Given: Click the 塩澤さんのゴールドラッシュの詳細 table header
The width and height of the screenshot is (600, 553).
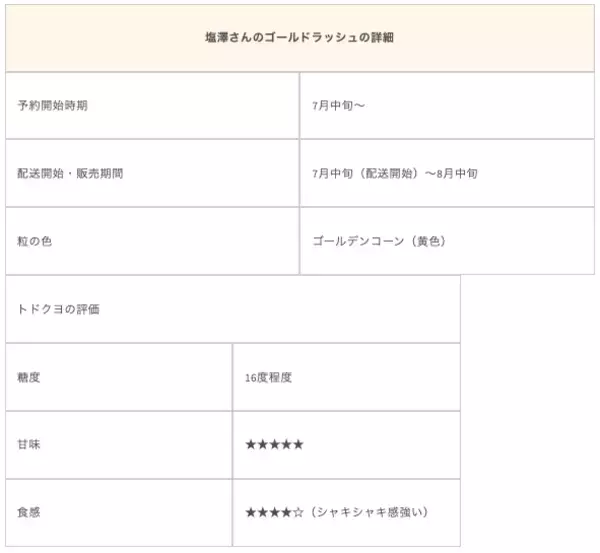Looking at the screenshot, I should coord(300,38).
